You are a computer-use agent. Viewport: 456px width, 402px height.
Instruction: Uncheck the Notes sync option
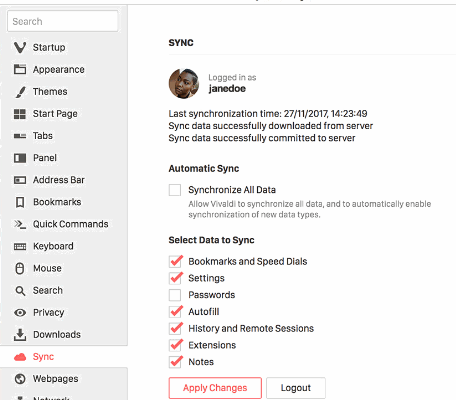click(x=175, y=362)
